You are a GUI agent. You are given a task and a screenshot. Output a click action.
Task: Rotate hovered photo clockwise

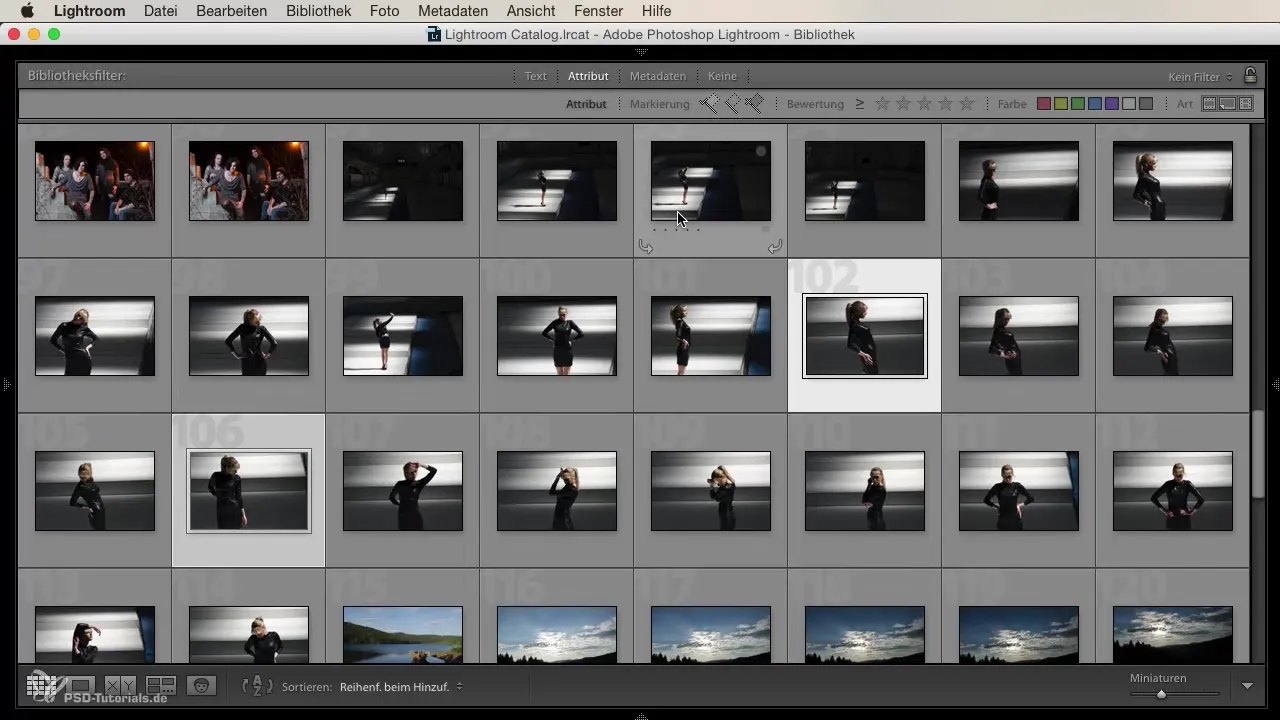pyautogui.click(x=774, y=247)
